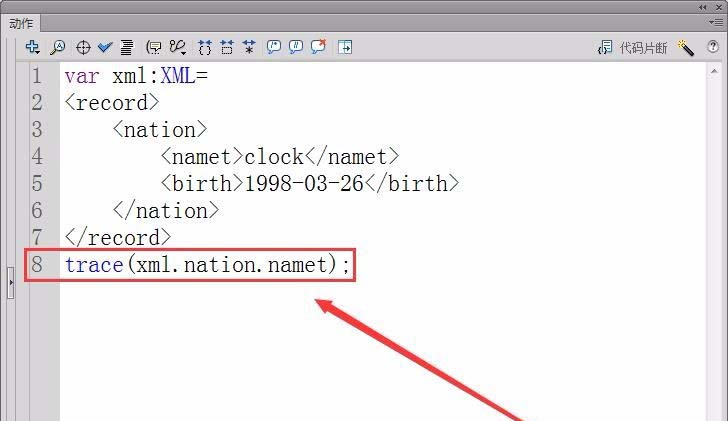Click '<record>' opening tag on line 2

point(112,103)
